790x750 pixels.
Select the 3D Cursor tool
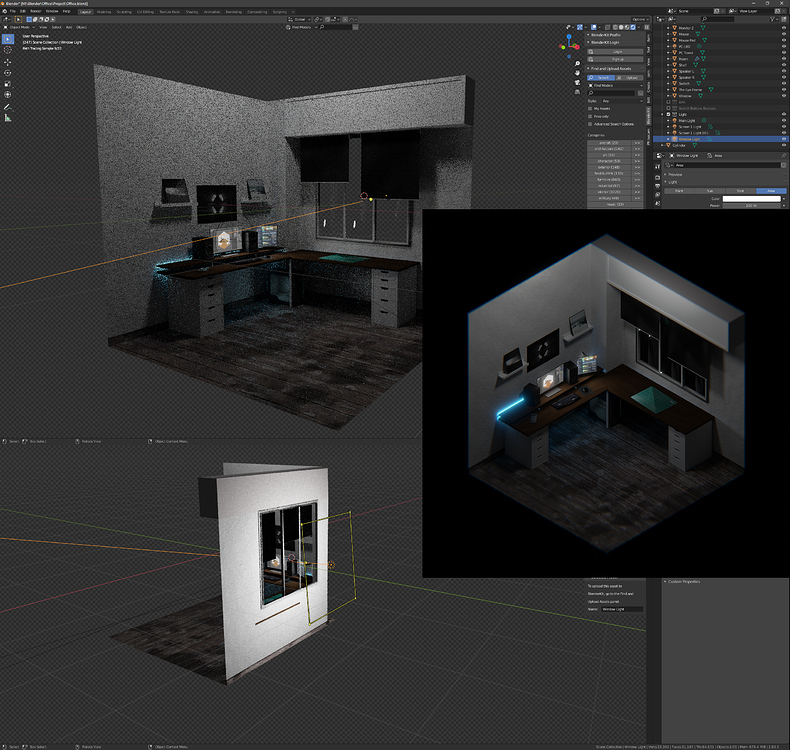pyautogui.click(x=8, y=50)
